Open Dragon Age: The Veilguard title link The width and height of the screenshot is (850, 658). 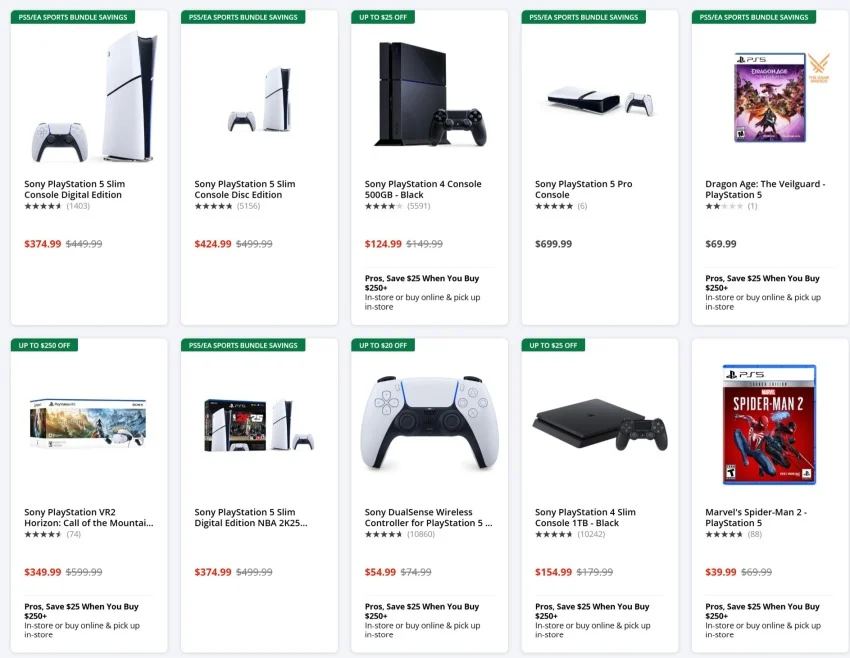coord(765,189)
